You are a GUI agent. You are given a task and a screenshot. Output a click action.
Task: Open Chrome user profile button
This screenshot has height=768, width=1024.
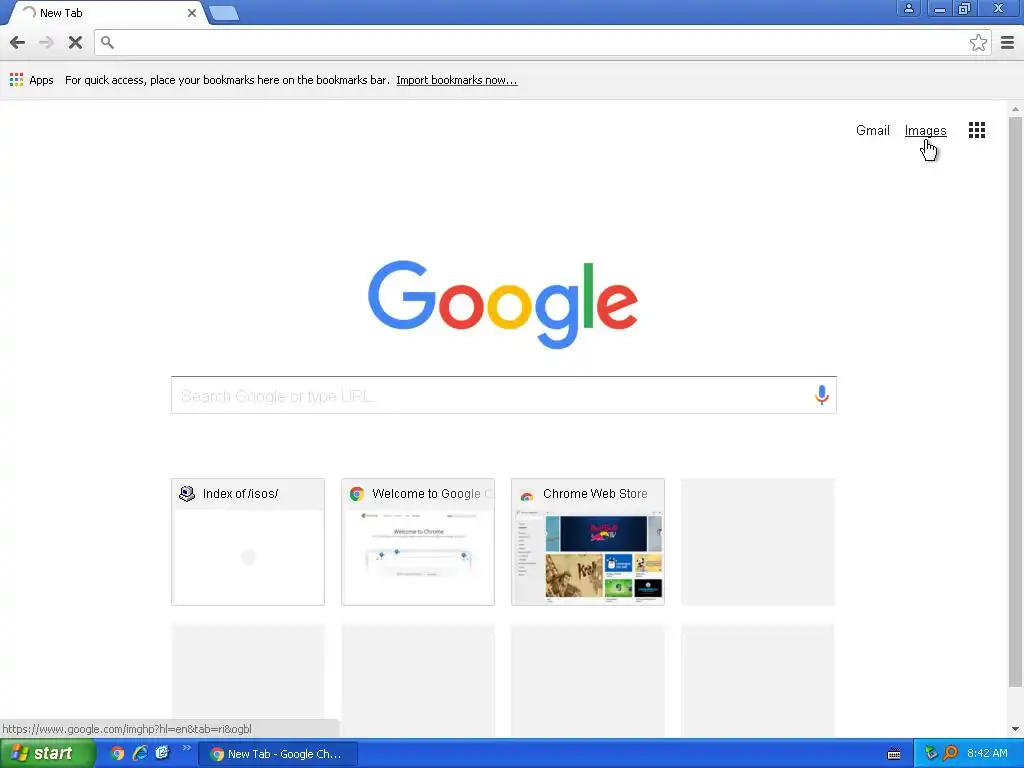point(908,8)
